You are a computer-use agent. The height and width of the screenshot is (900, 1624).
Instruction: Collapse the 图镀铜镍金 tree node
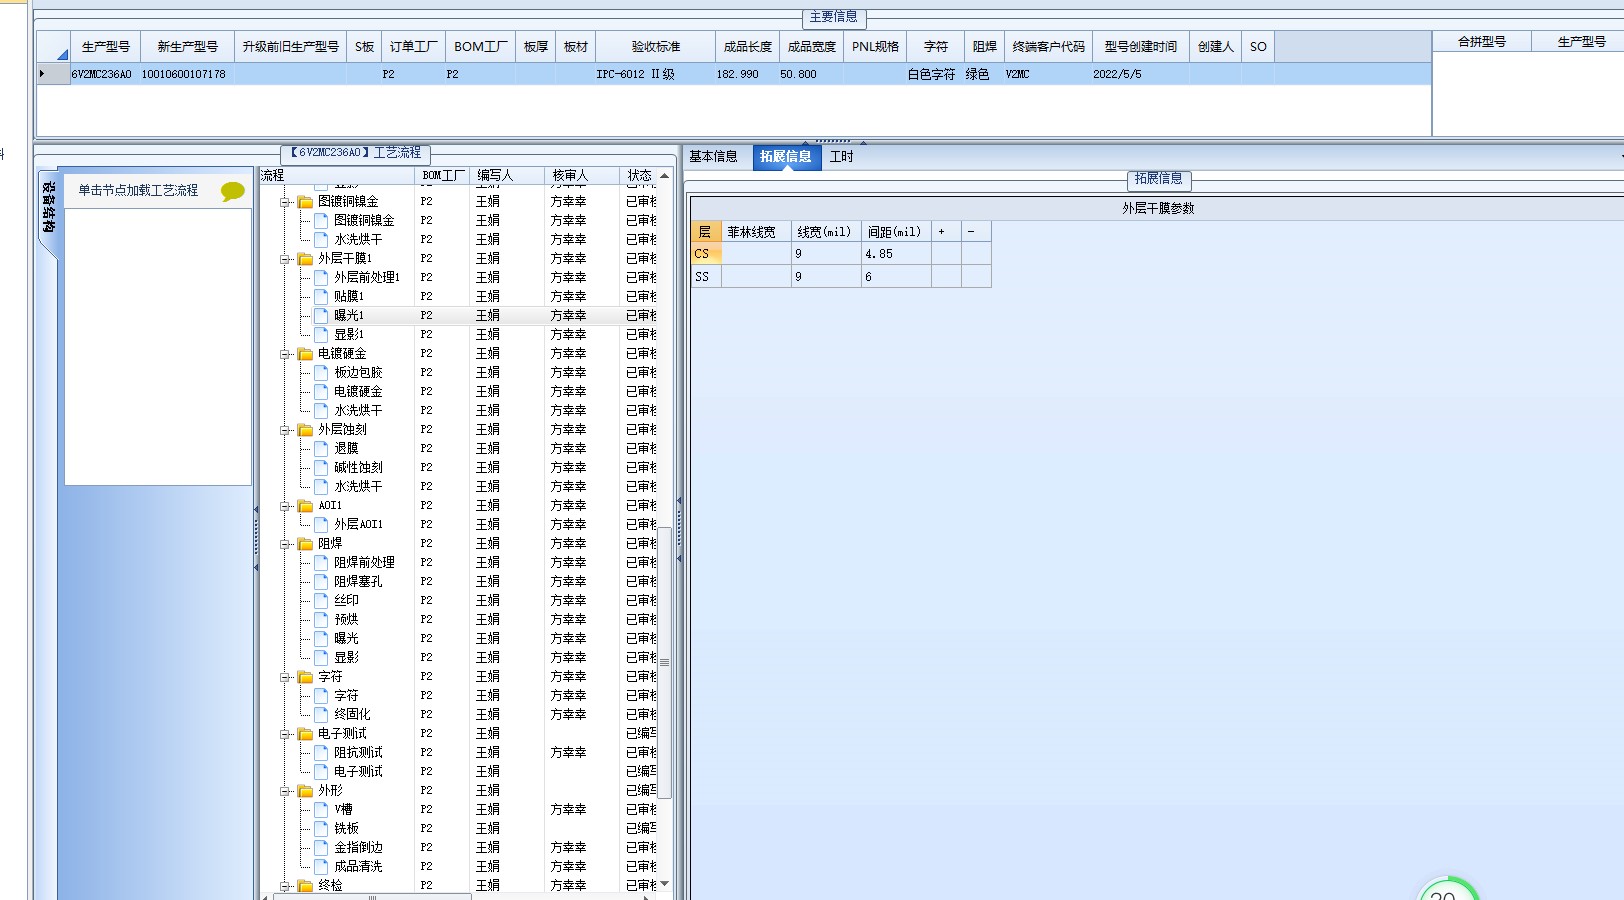(285, 202)
